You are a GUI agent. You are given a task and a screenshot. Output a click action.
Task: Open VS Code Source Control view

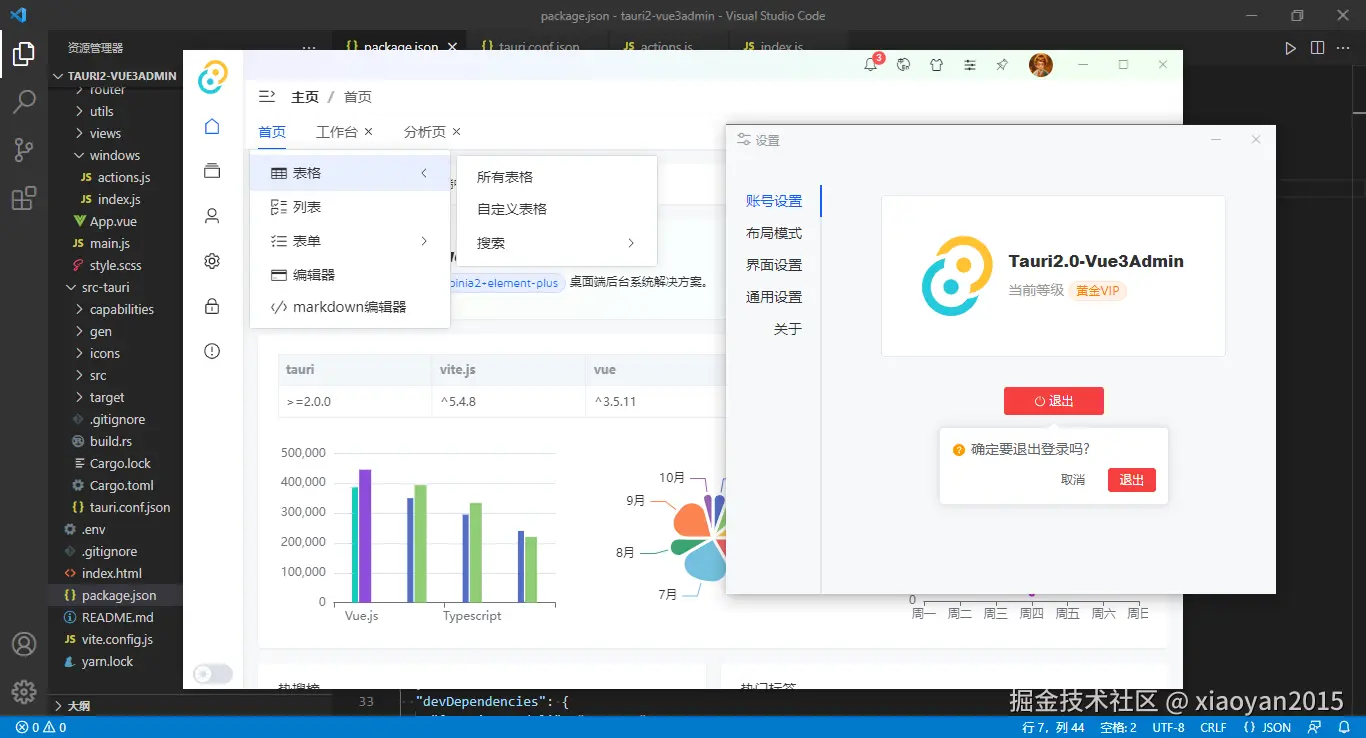pos(24,150)
